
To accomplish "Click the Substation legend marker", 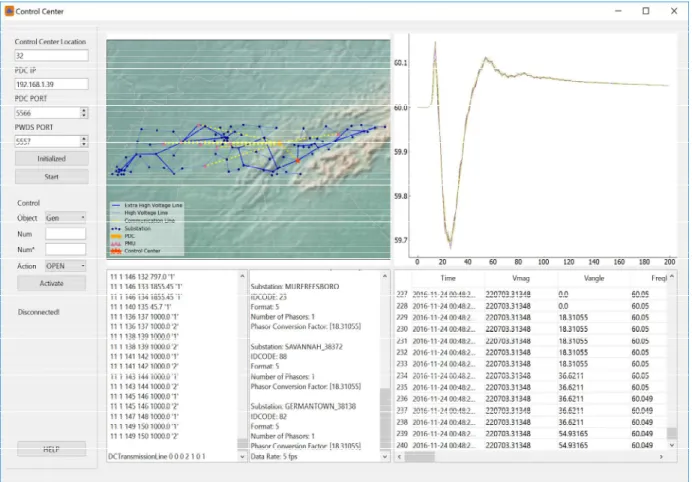I will tap(116, 229).
